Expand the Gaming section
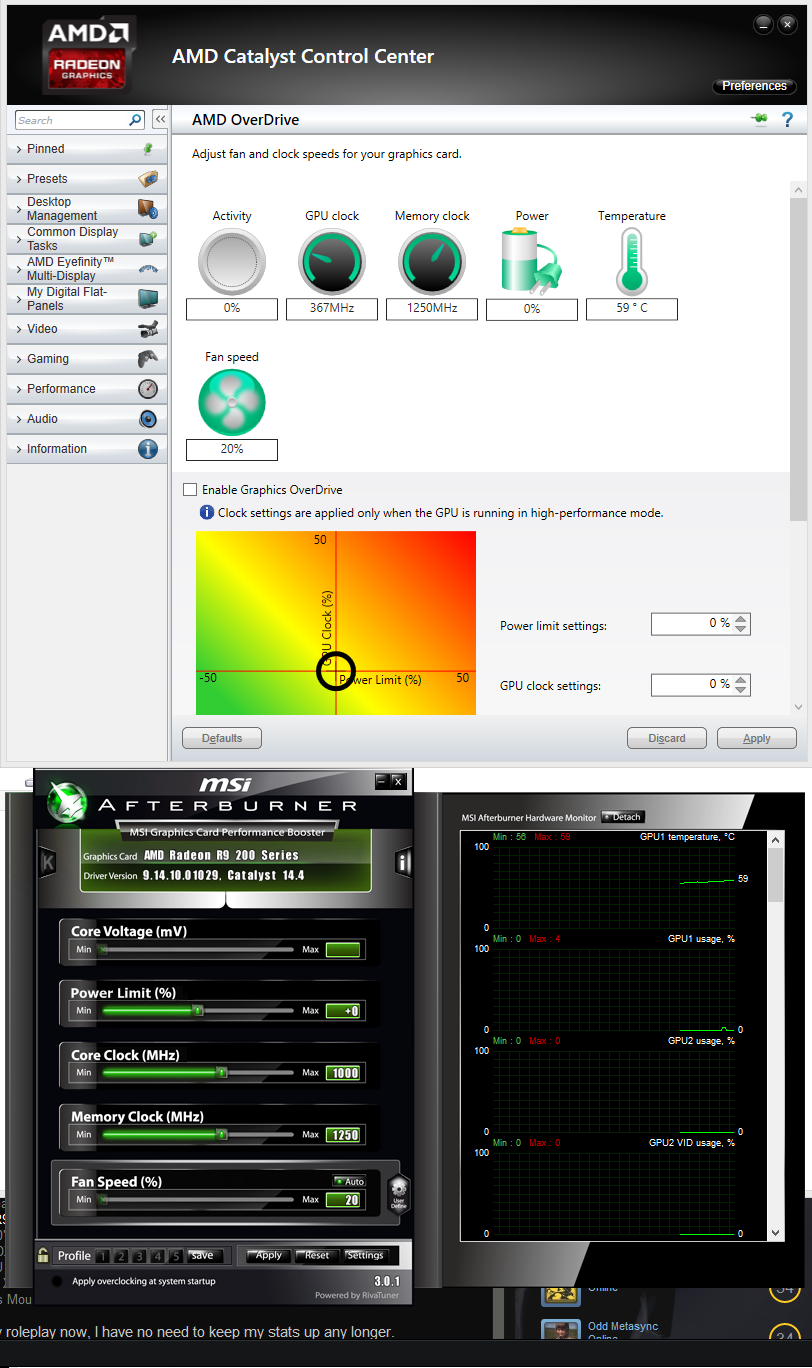The width and height of the screenshot is (812, 1368). (87, 359)
